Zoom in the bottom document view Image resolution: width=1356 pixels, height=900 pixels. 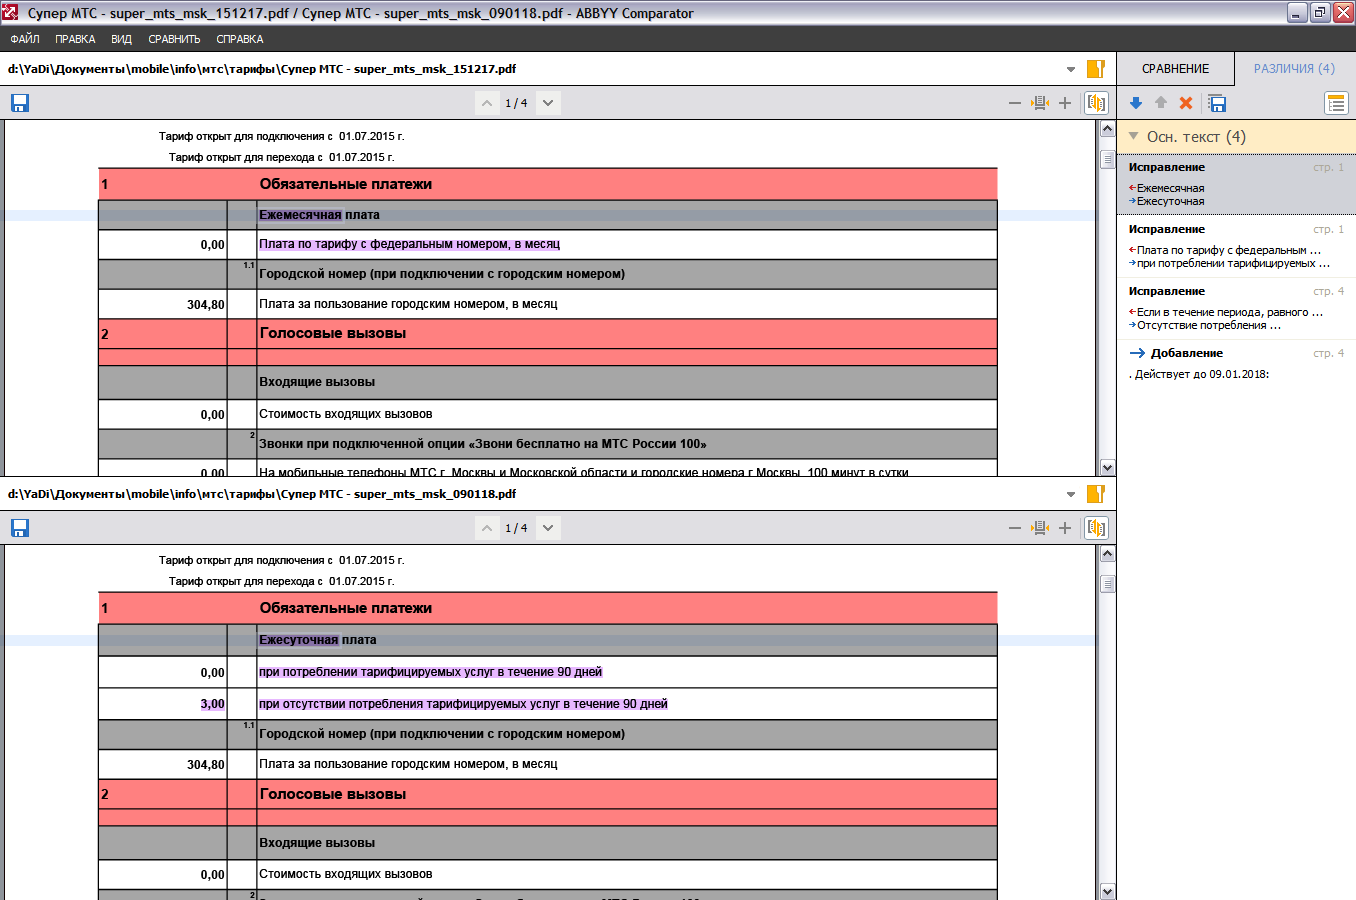[1065, 528]
